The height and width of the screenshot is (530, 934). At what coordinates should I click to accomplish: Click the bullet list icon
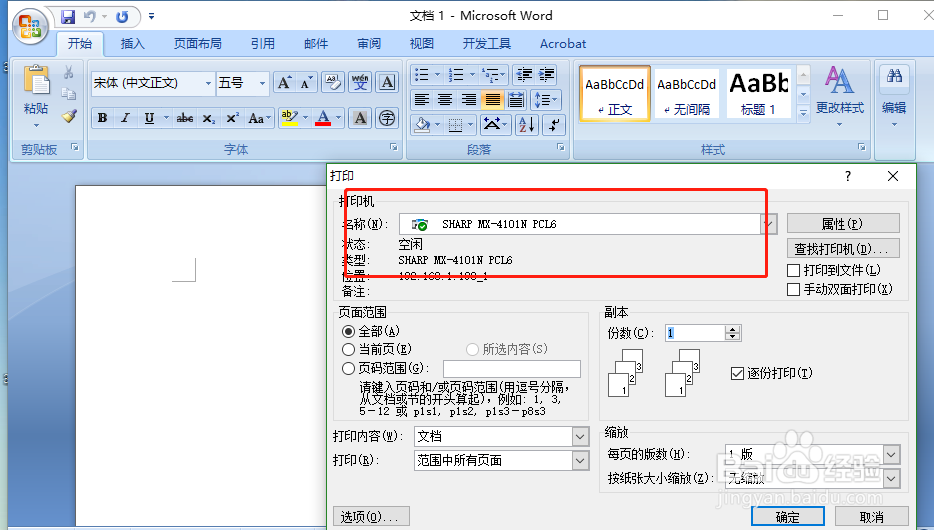422,75
